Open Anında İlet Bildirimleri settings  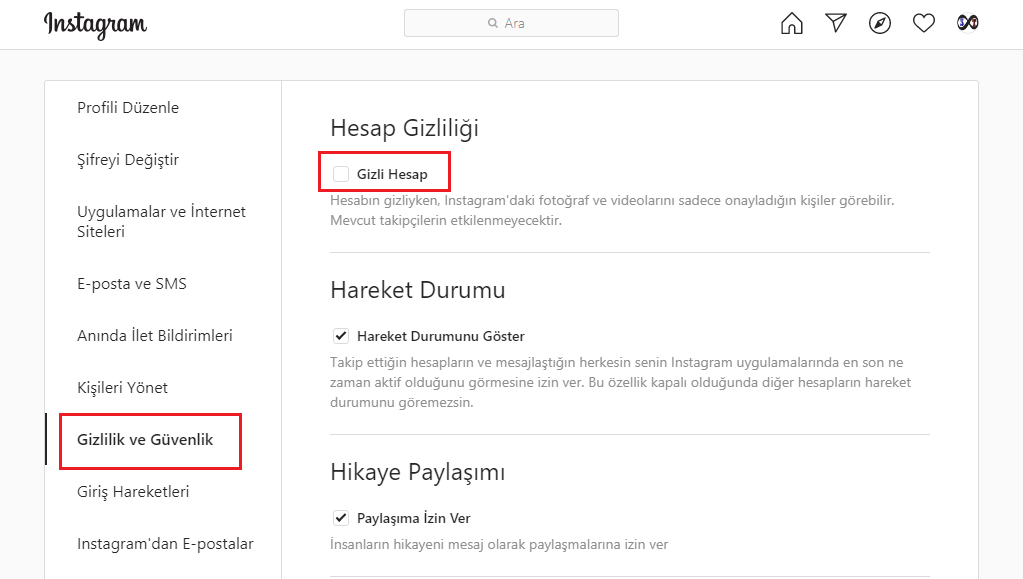155,336
